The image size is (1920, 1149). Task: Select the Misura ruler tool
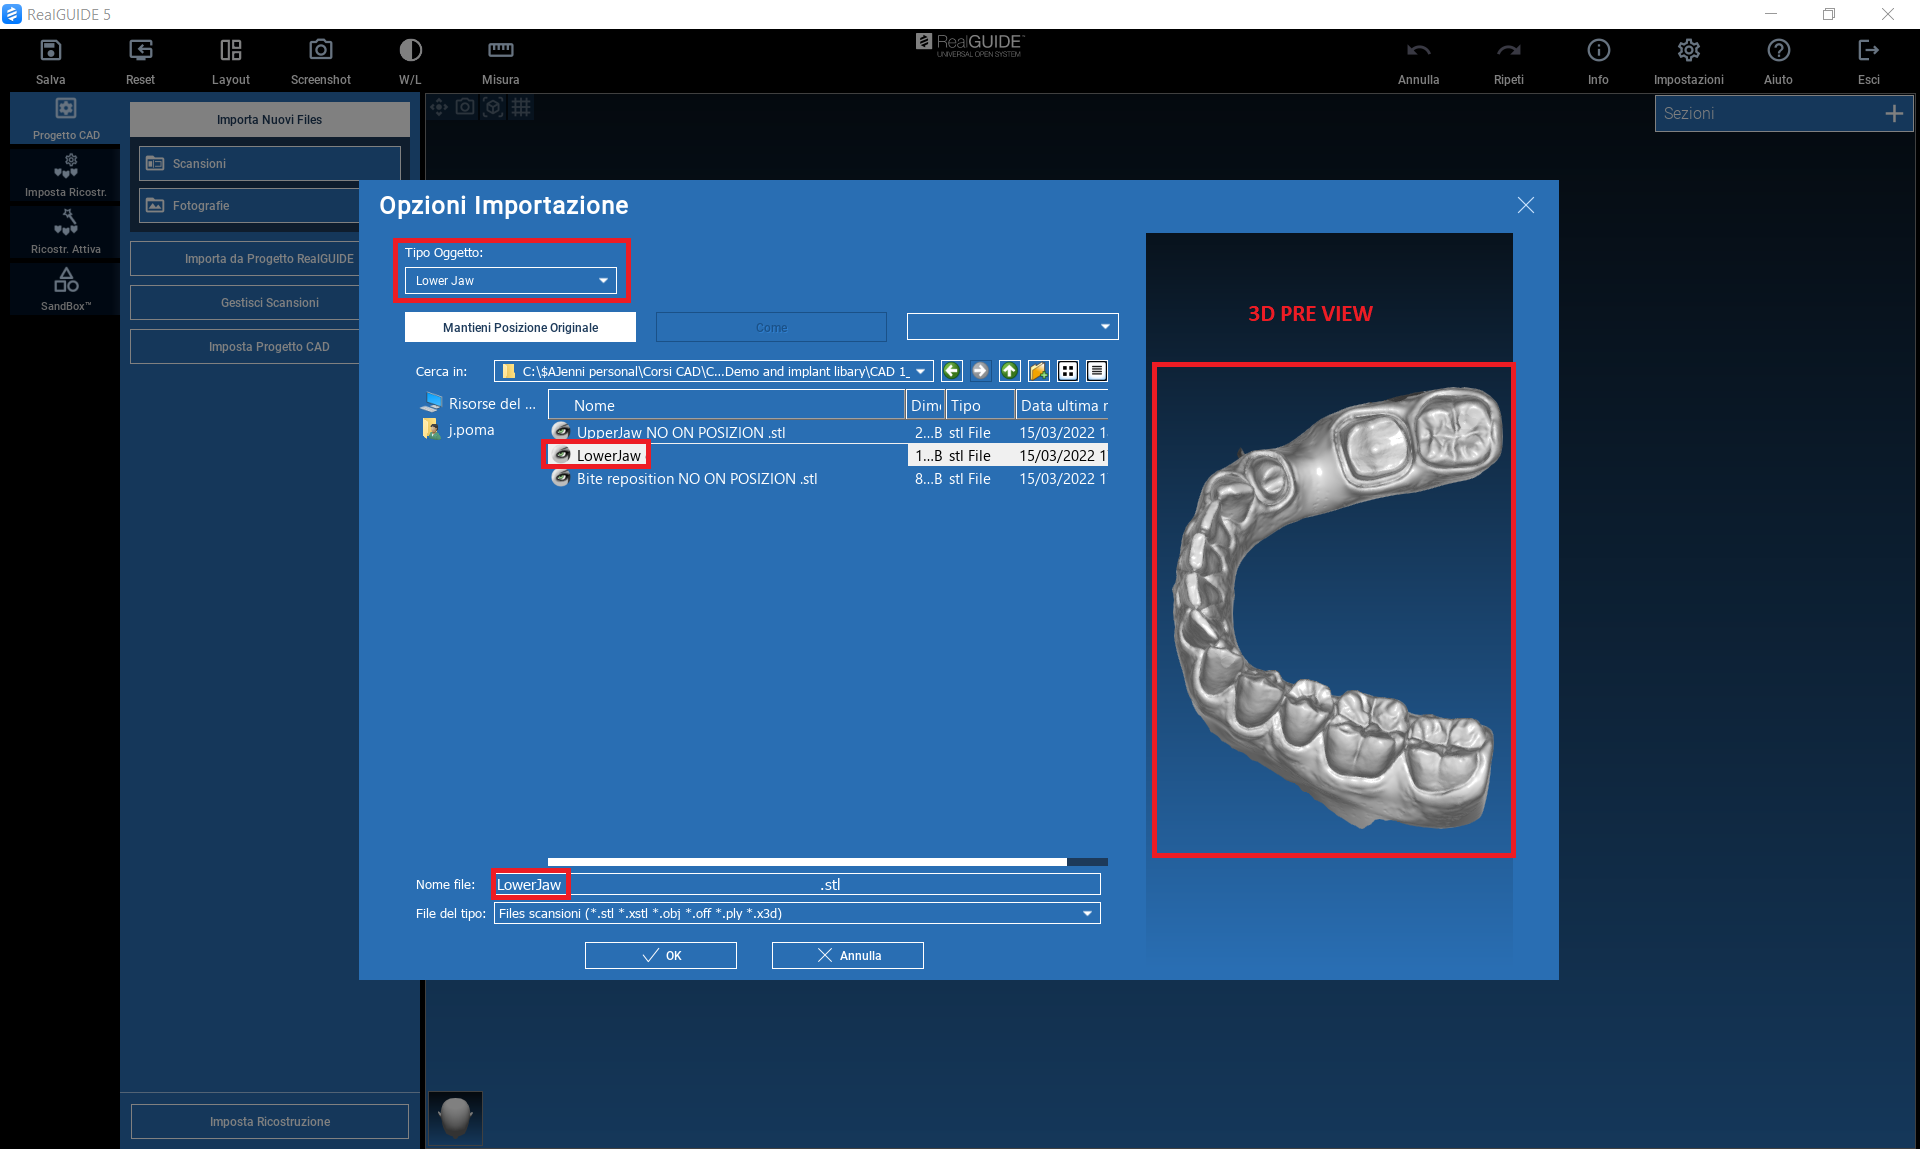click(x=500, y=50)
